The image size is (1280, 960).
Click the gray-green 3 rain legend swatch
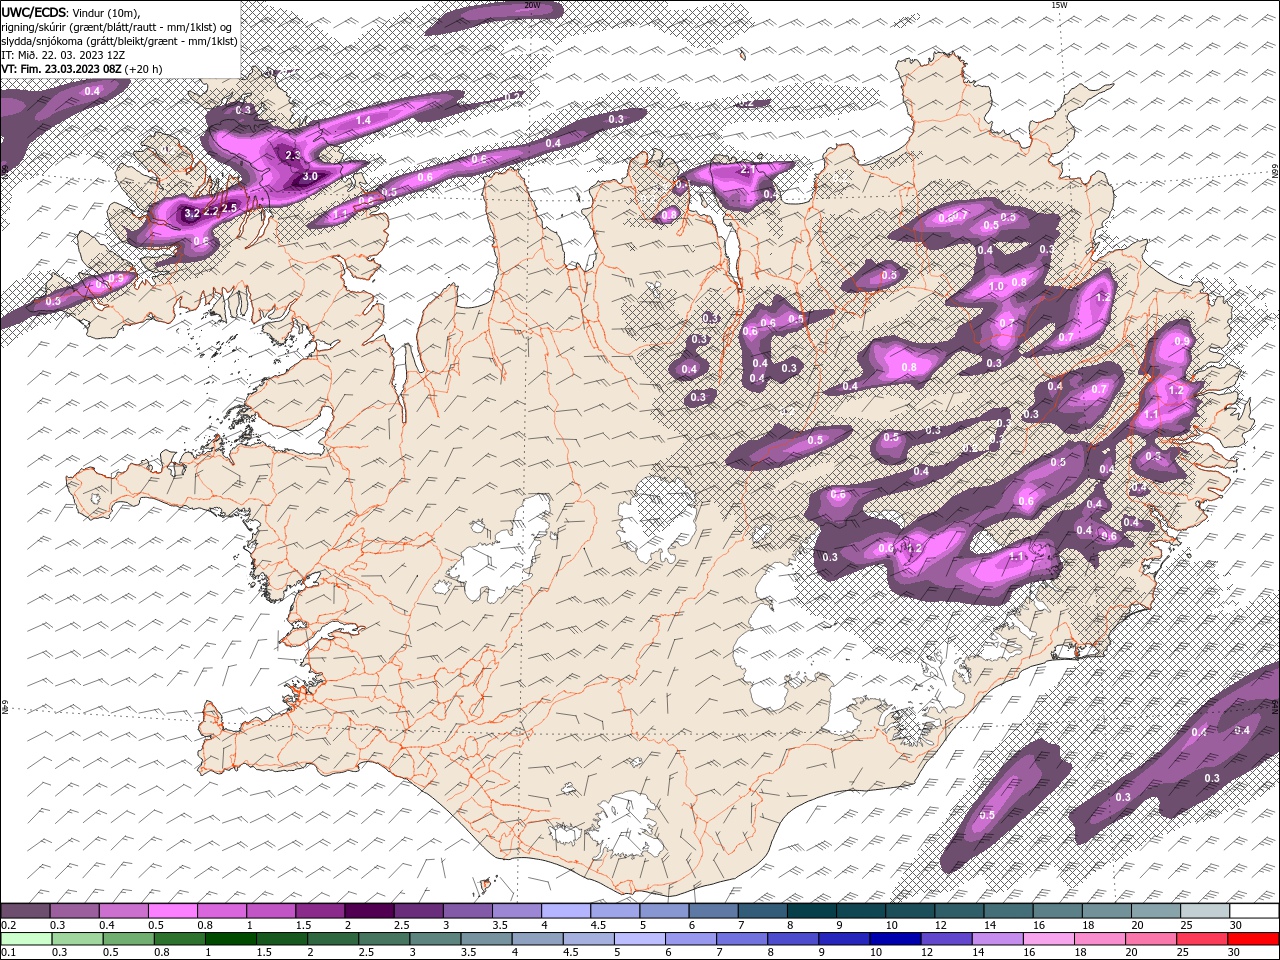tap(435, 939)
